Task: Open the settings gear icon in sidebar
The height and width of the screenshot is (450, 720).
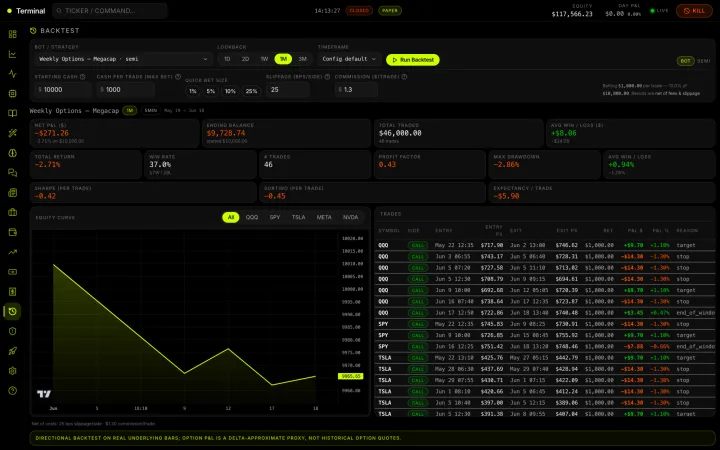Action: pos(12,371)
